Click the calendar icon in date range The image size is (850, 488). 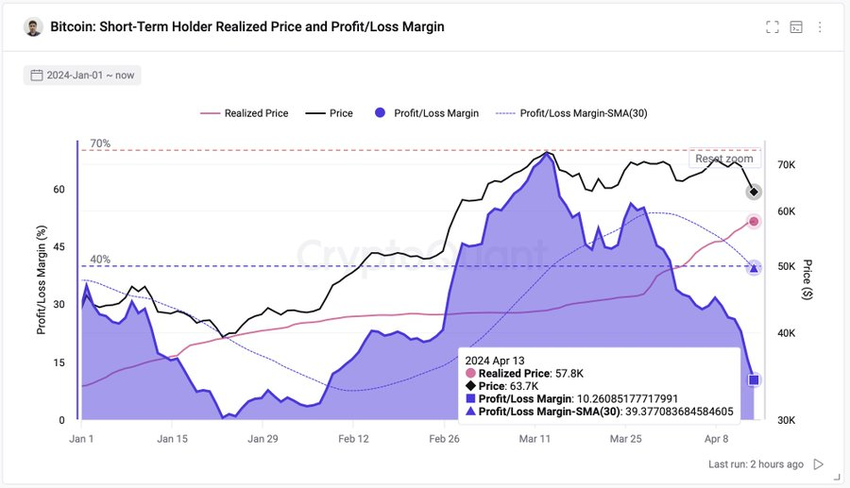(37, 75)
